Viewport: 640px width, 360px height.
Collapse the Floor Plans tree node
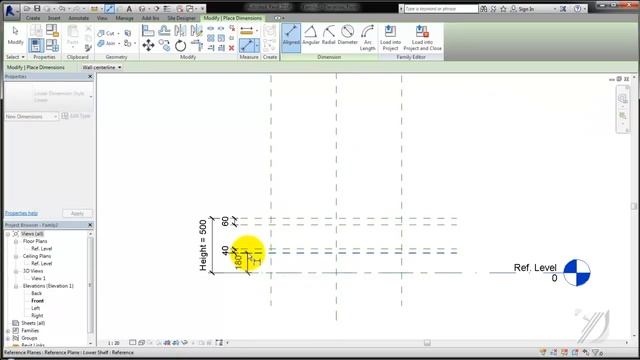pyautogui.click(x=16, y=241)
